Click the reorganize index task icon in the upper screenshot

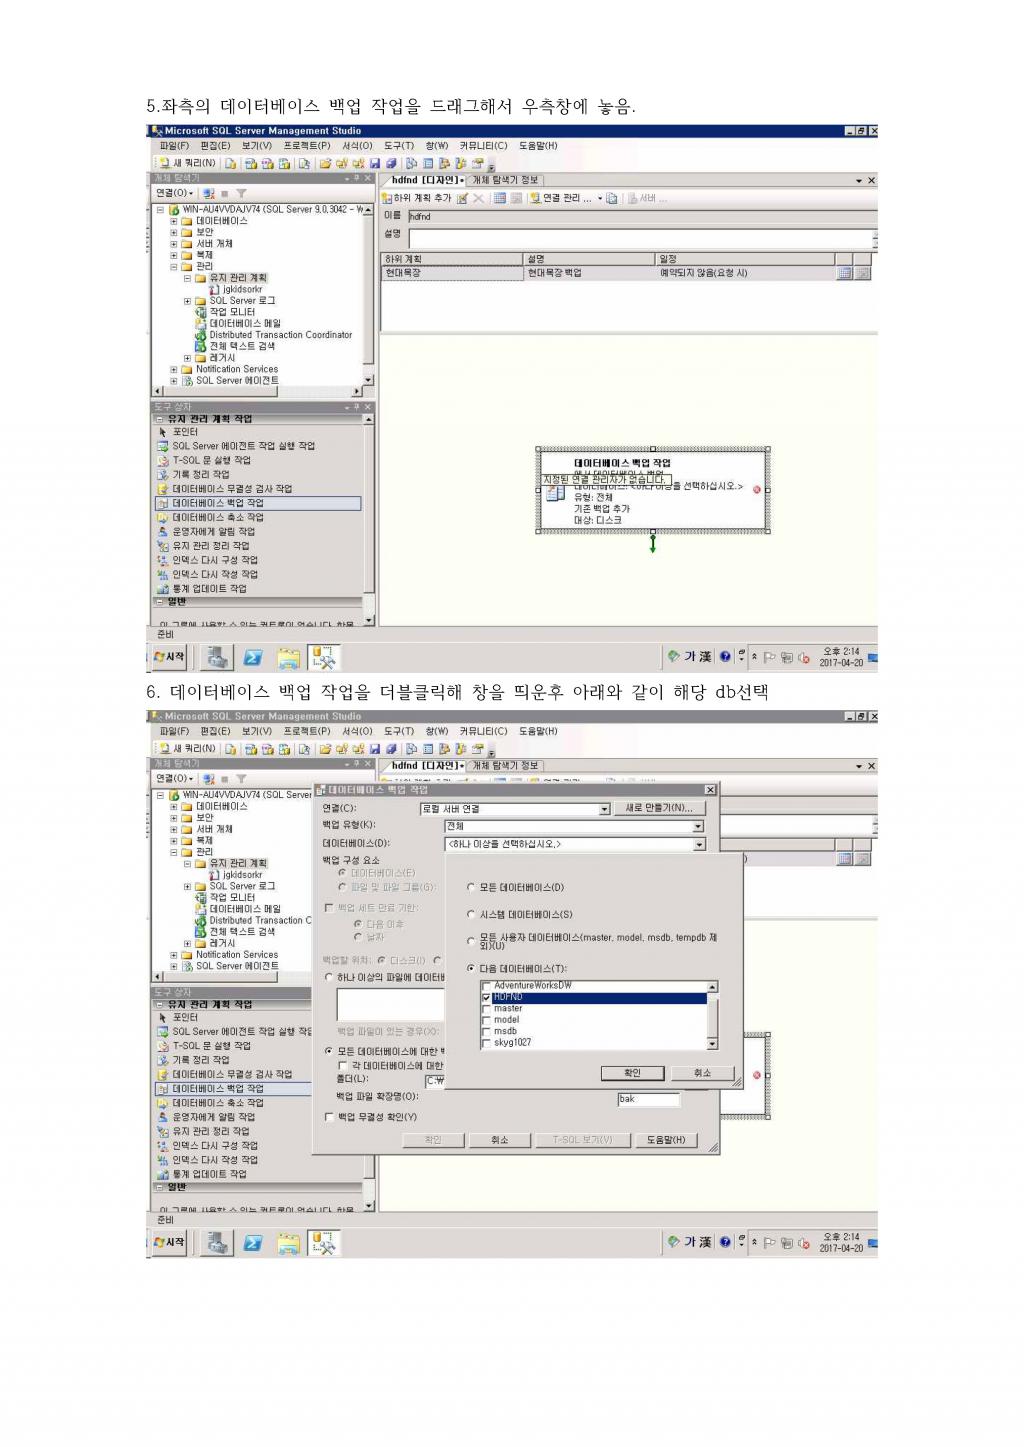coord(163,560)
